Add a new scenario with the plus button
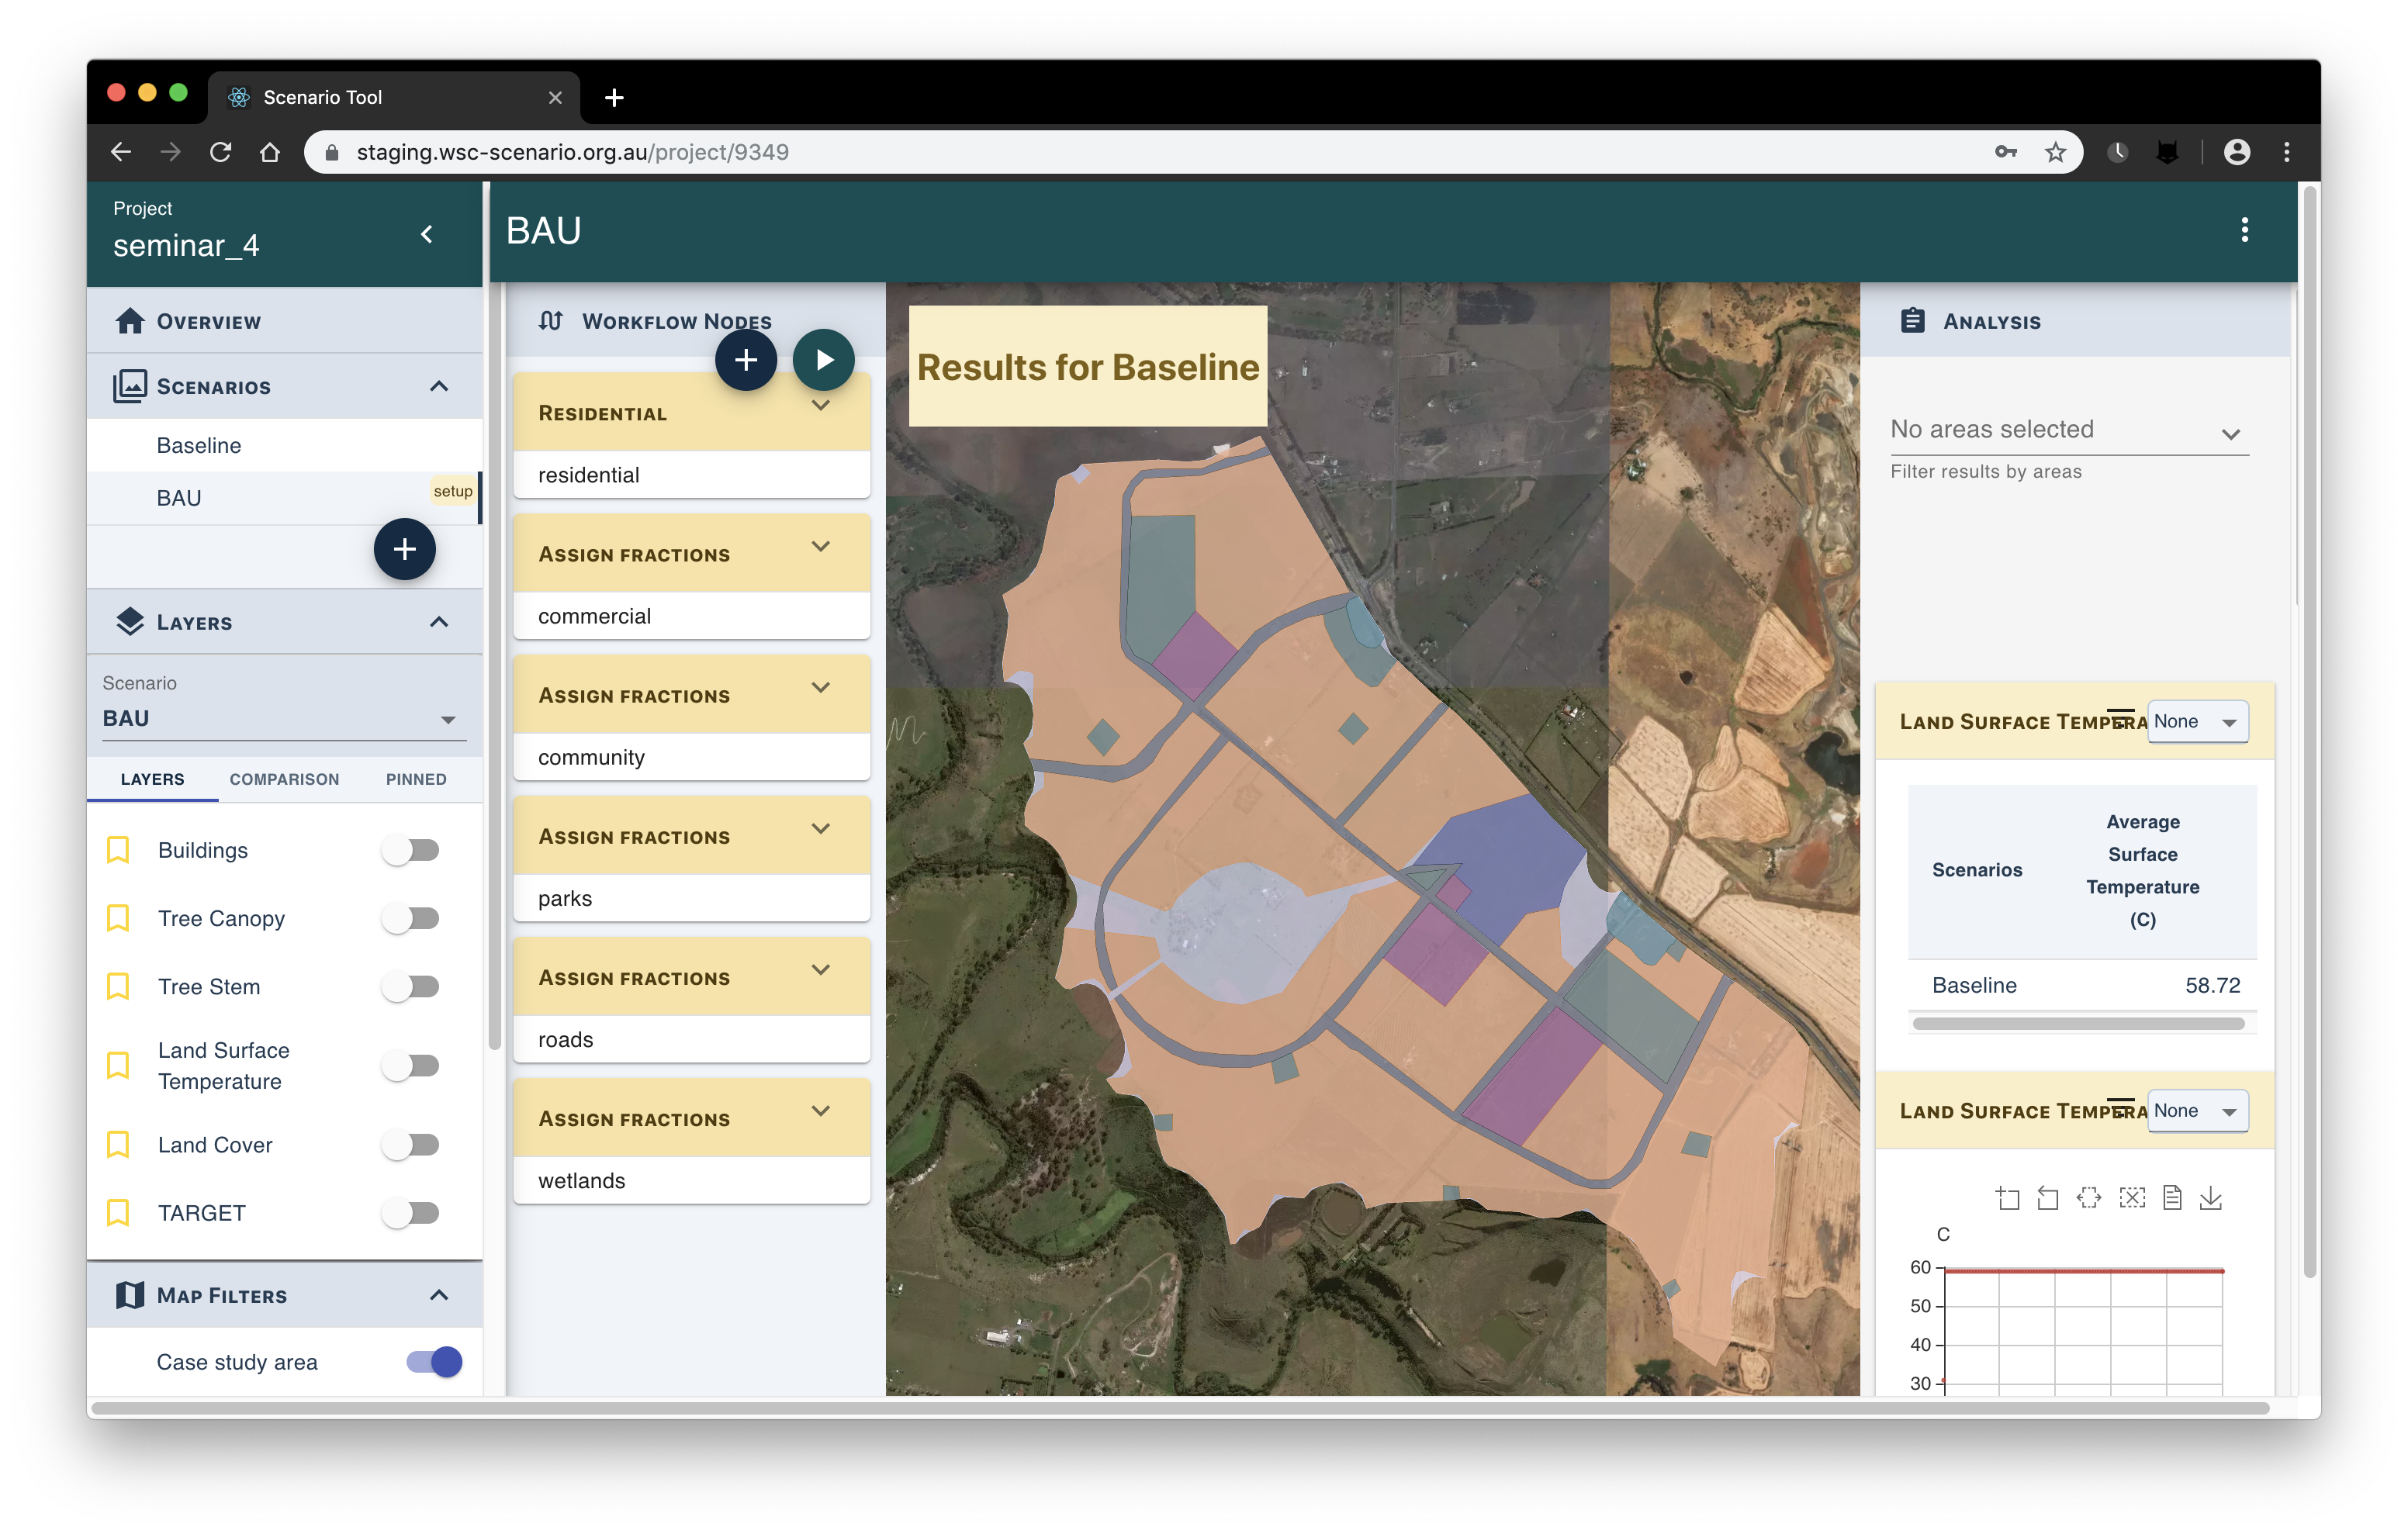The image size is (2408, 1534). click(404, 548)
